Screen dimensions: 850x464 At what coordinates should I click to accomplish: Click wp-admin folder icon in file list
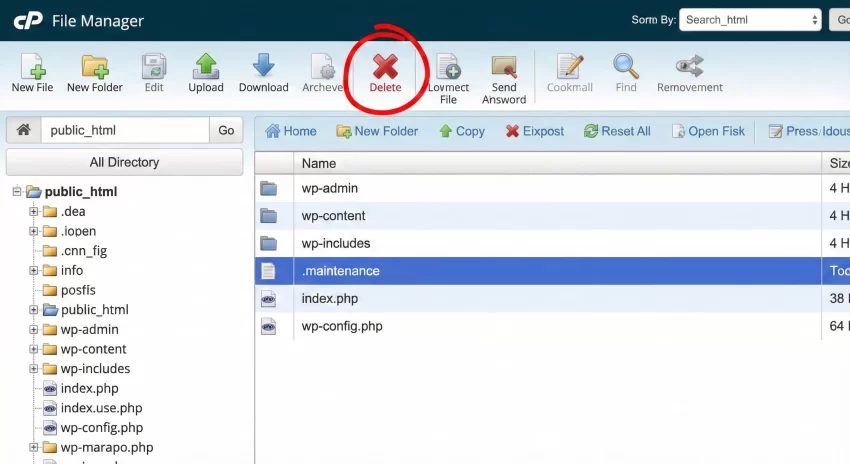point(268,189)
